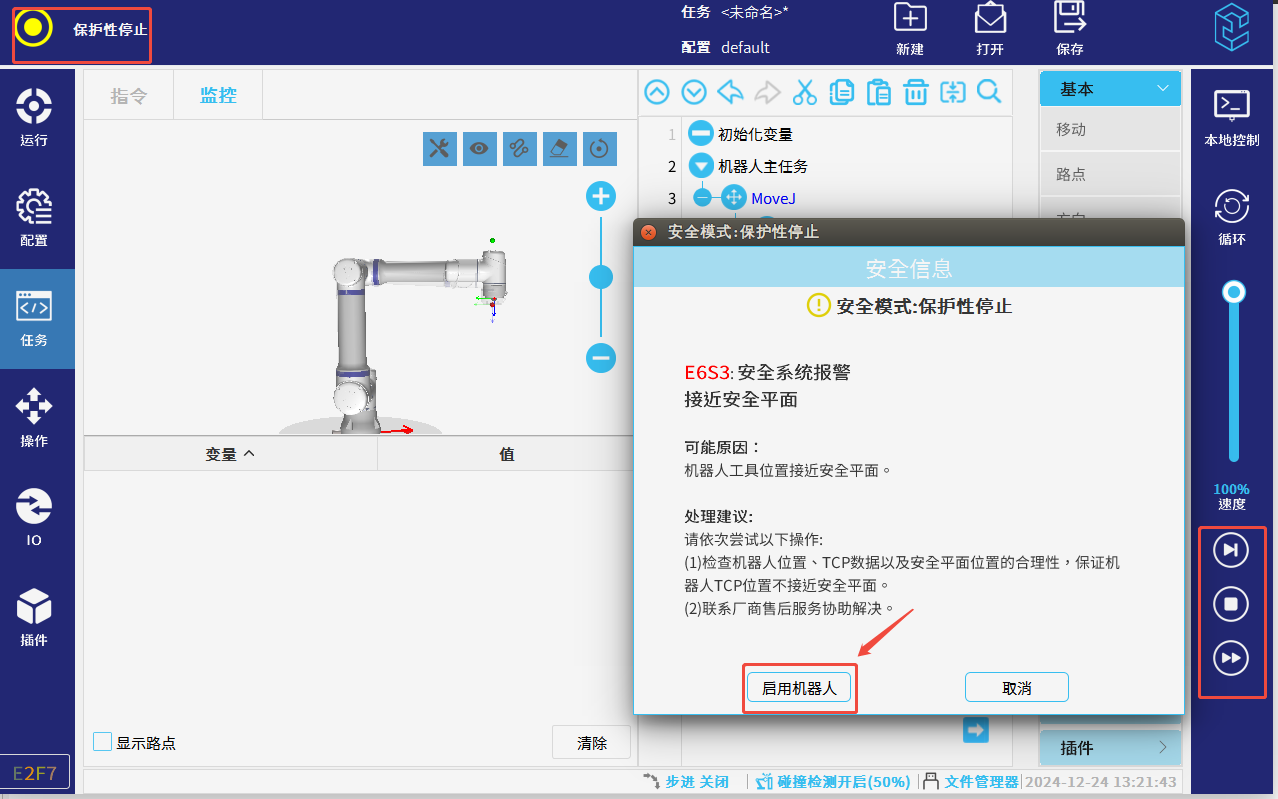1278x799 pixels.
Task: Click the zoom in plus button
Action: [600, 196]
